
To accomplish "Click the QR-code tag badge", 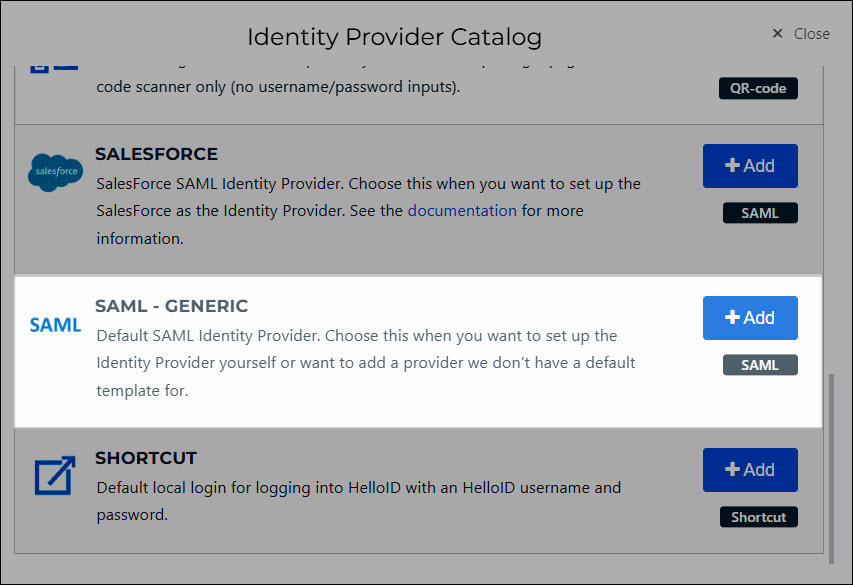I will tap(758, 88).
